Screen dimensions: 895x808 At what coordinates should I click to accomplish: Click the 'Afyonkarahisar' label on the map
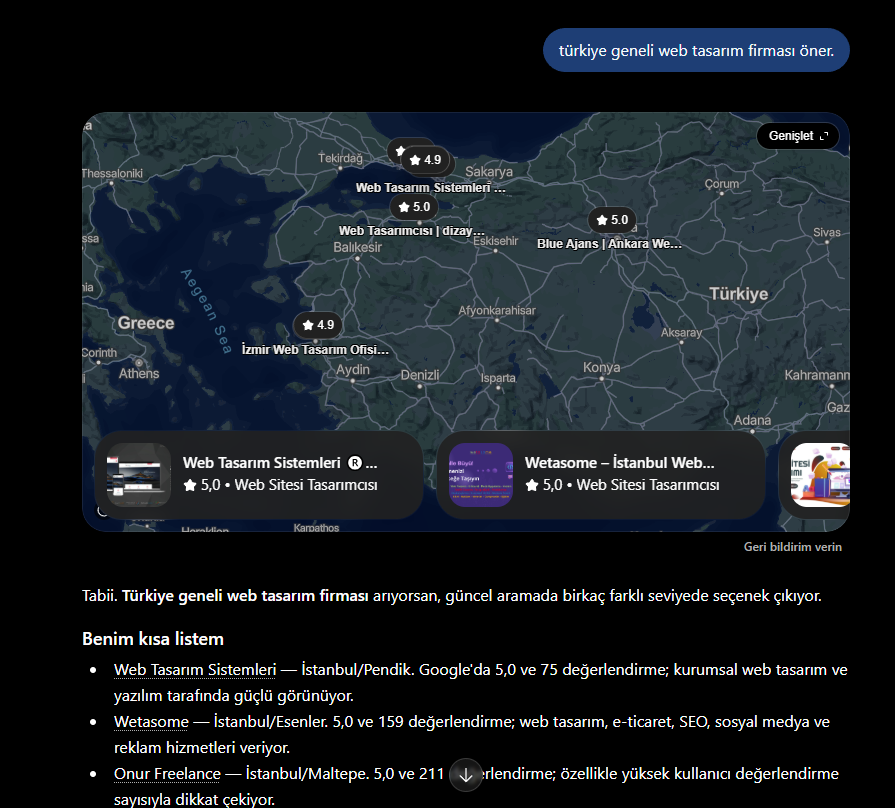click(497, 310)
